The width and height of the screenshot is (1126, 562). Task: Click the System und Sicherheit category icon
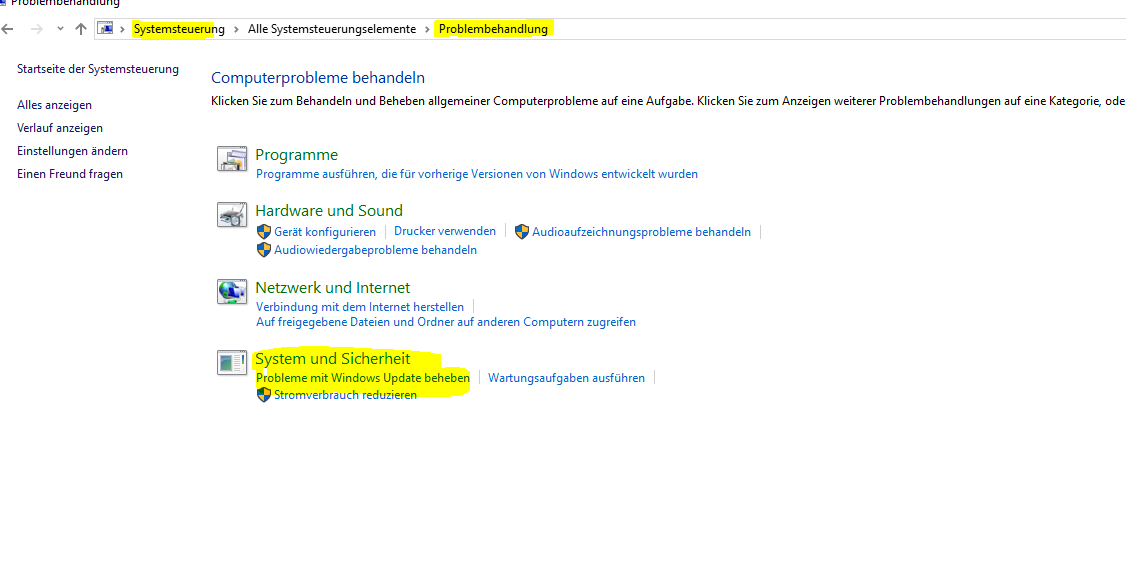click(232, 362)
